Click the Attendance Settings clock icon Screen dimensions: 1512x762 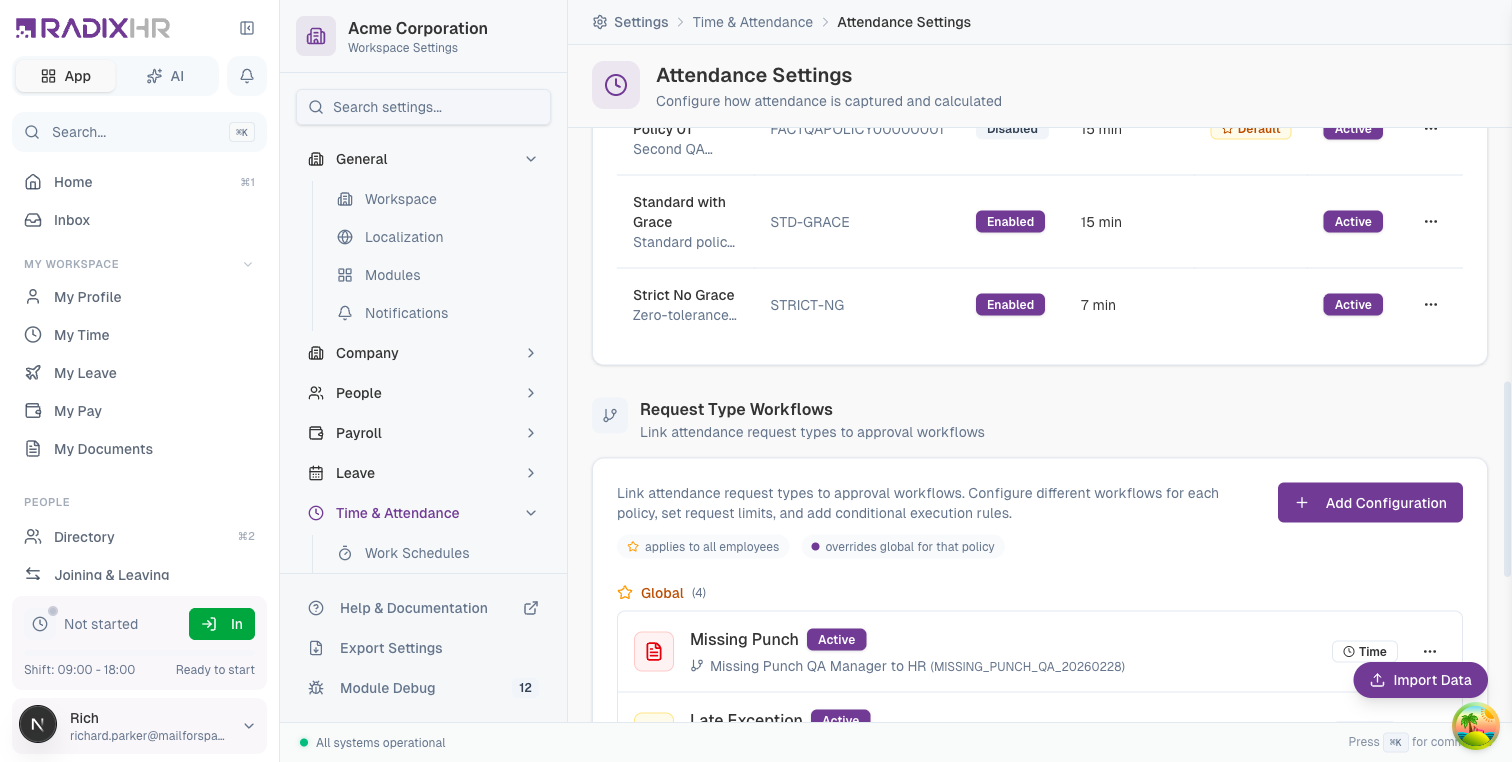pos(616,85)
